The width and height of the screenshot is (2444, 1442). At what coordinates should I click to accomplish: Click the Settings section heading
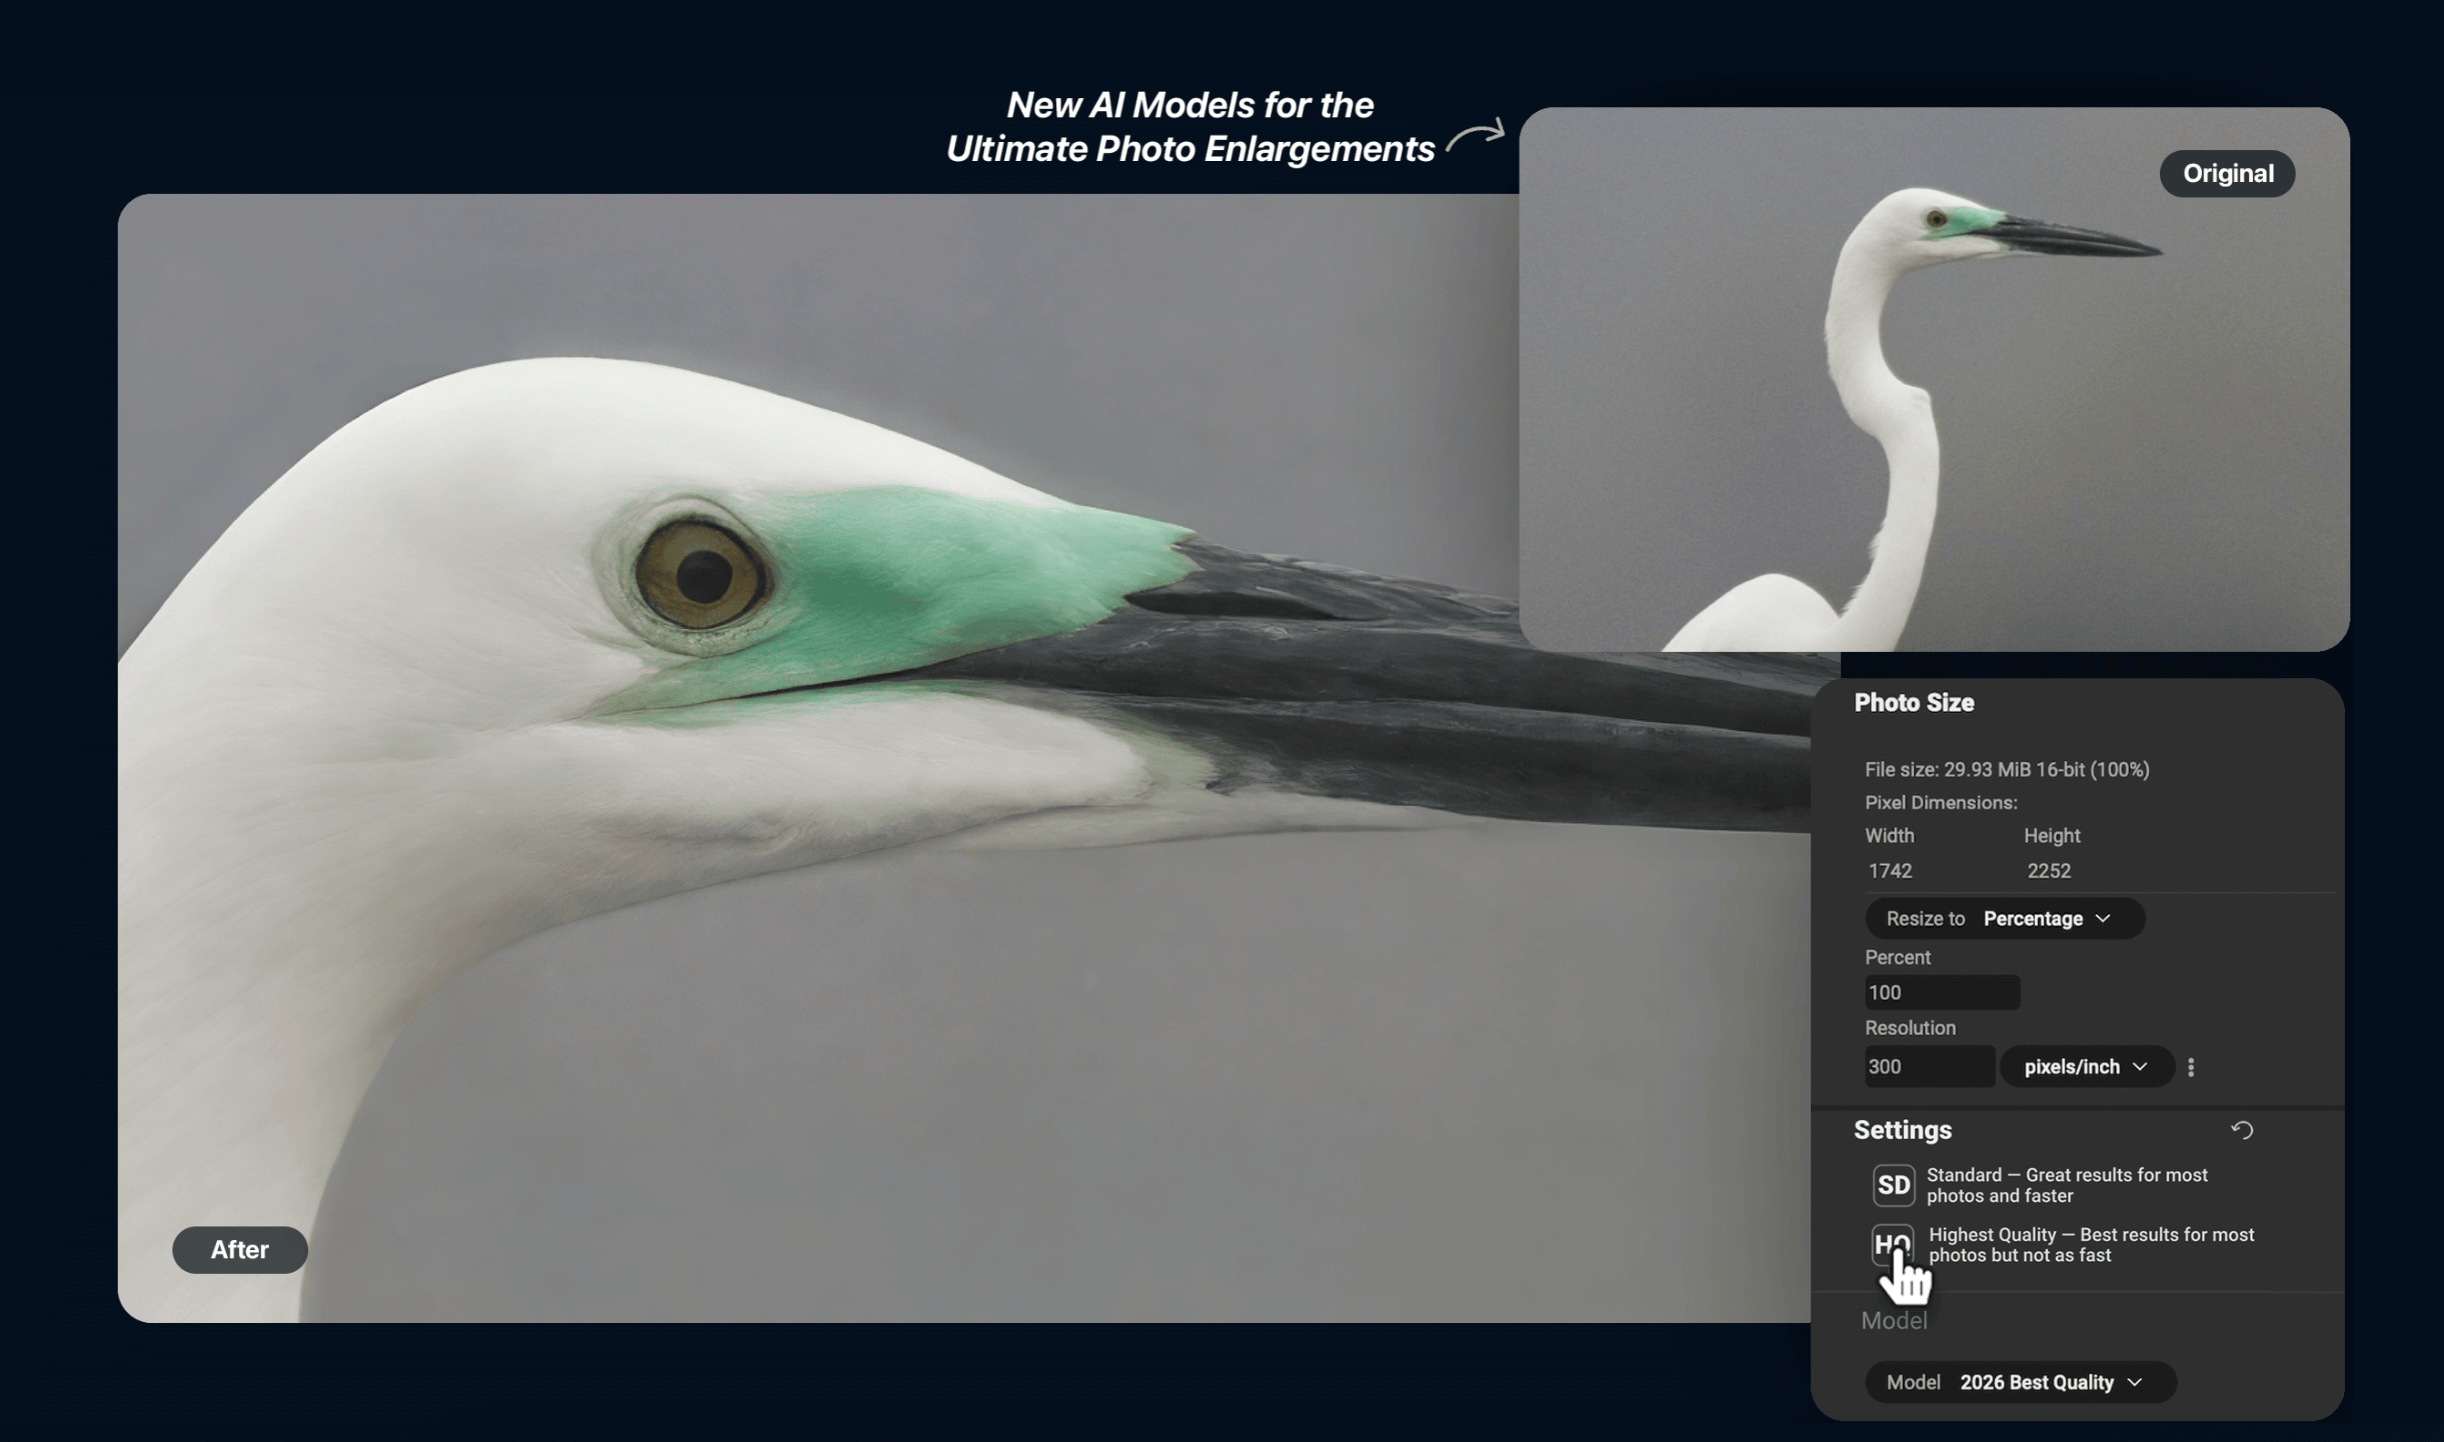coord(1903,1130)
